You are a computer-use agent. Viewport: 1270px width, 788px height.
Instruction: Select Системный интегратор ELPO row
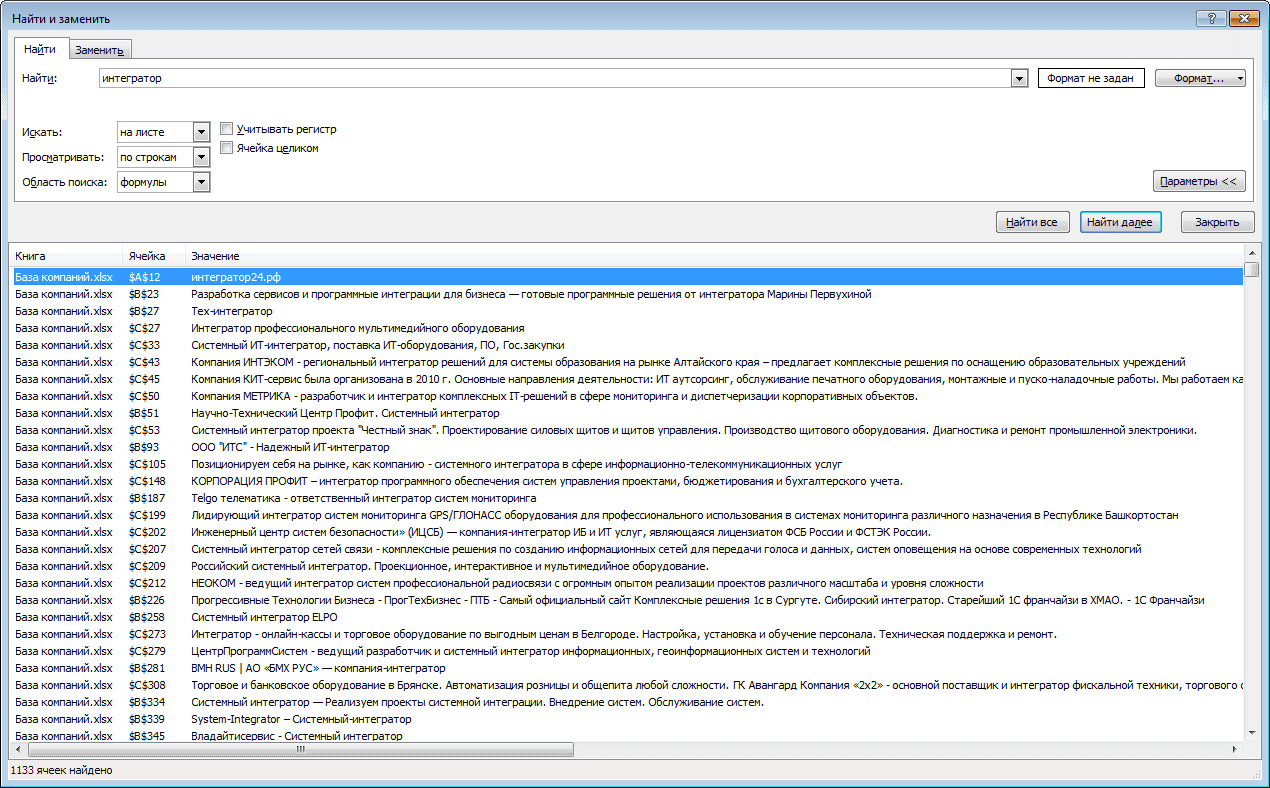click(626, 617)
